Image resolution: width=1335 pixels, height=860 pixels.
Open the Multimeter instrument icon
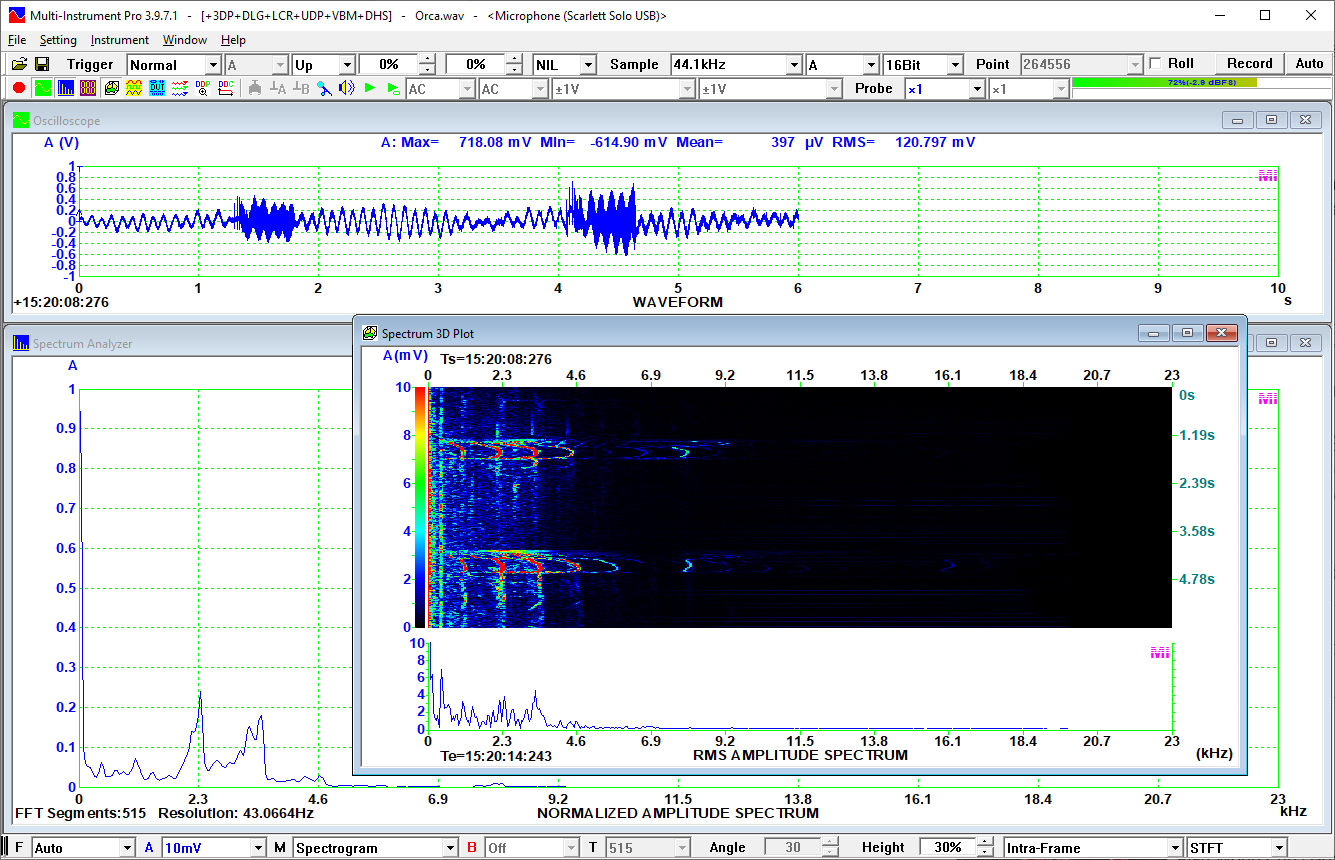(86, 88)
